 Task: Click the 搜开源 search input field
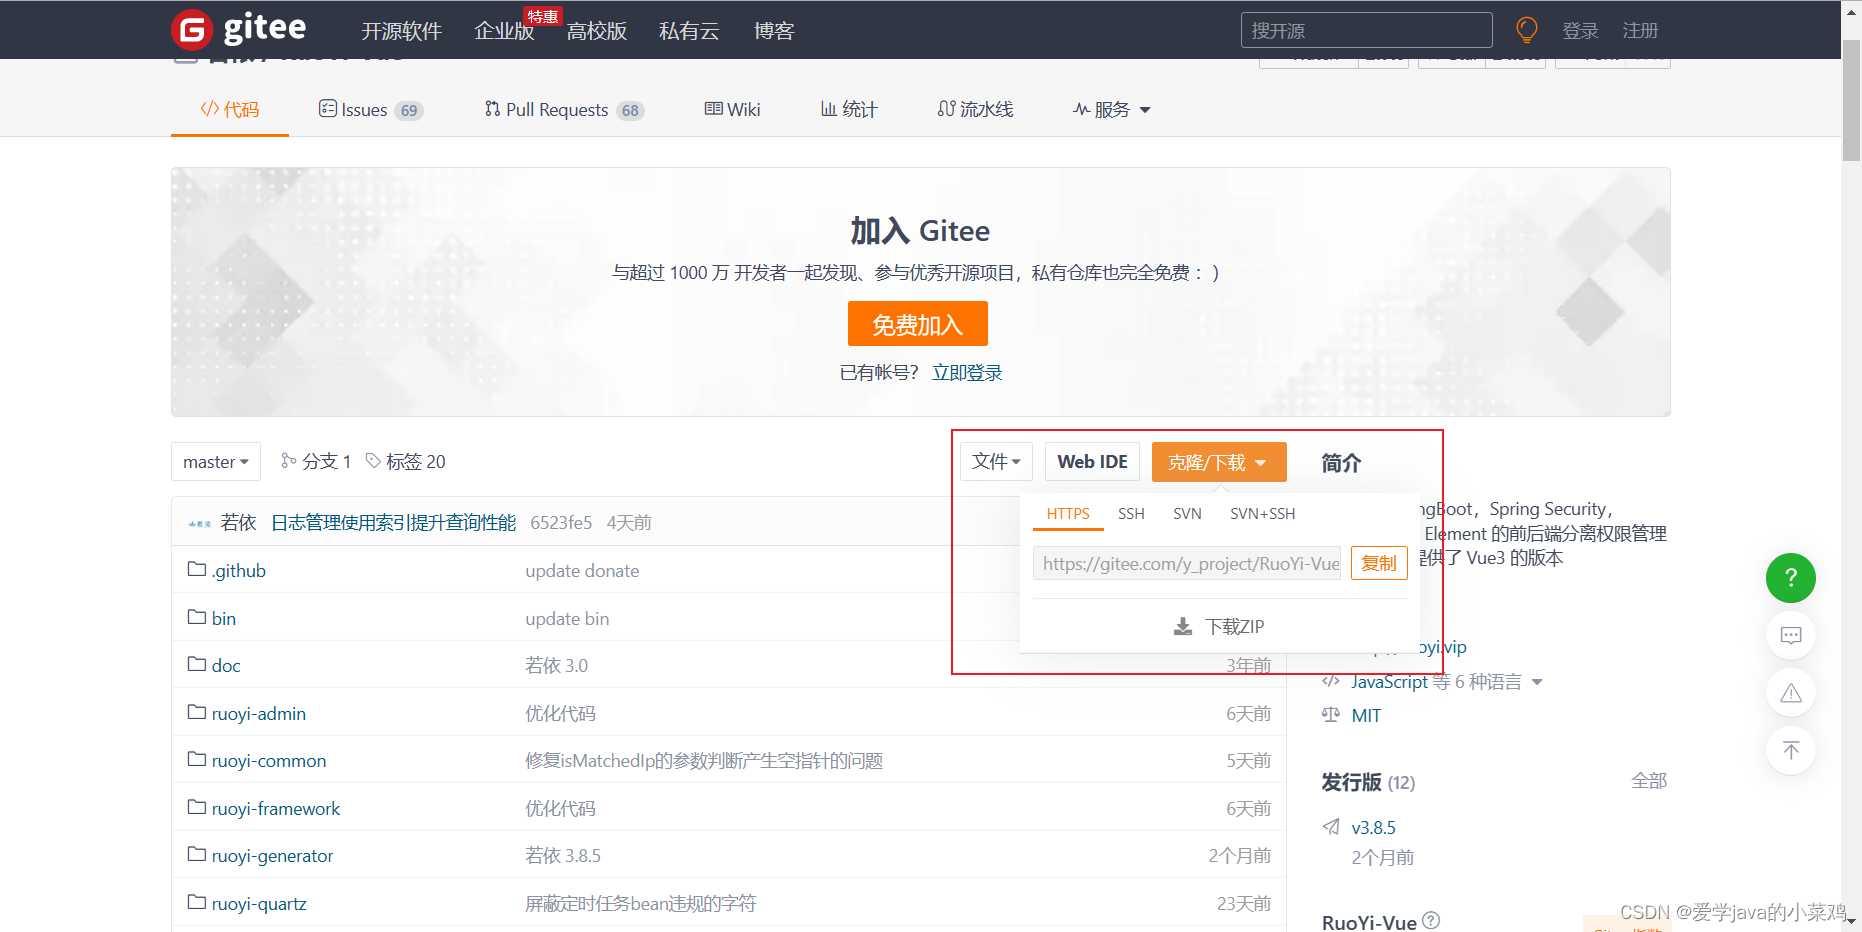(1366, 30)
